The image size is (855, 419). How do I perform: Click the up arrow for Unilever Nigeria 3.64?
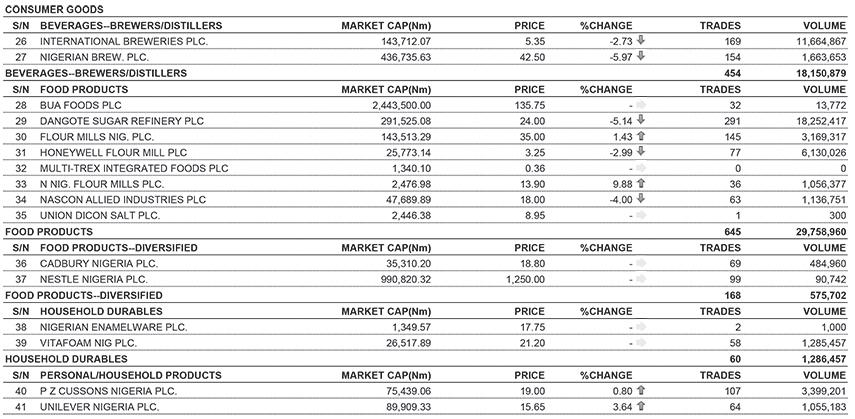pyautogui.click(x=641, y=407)
